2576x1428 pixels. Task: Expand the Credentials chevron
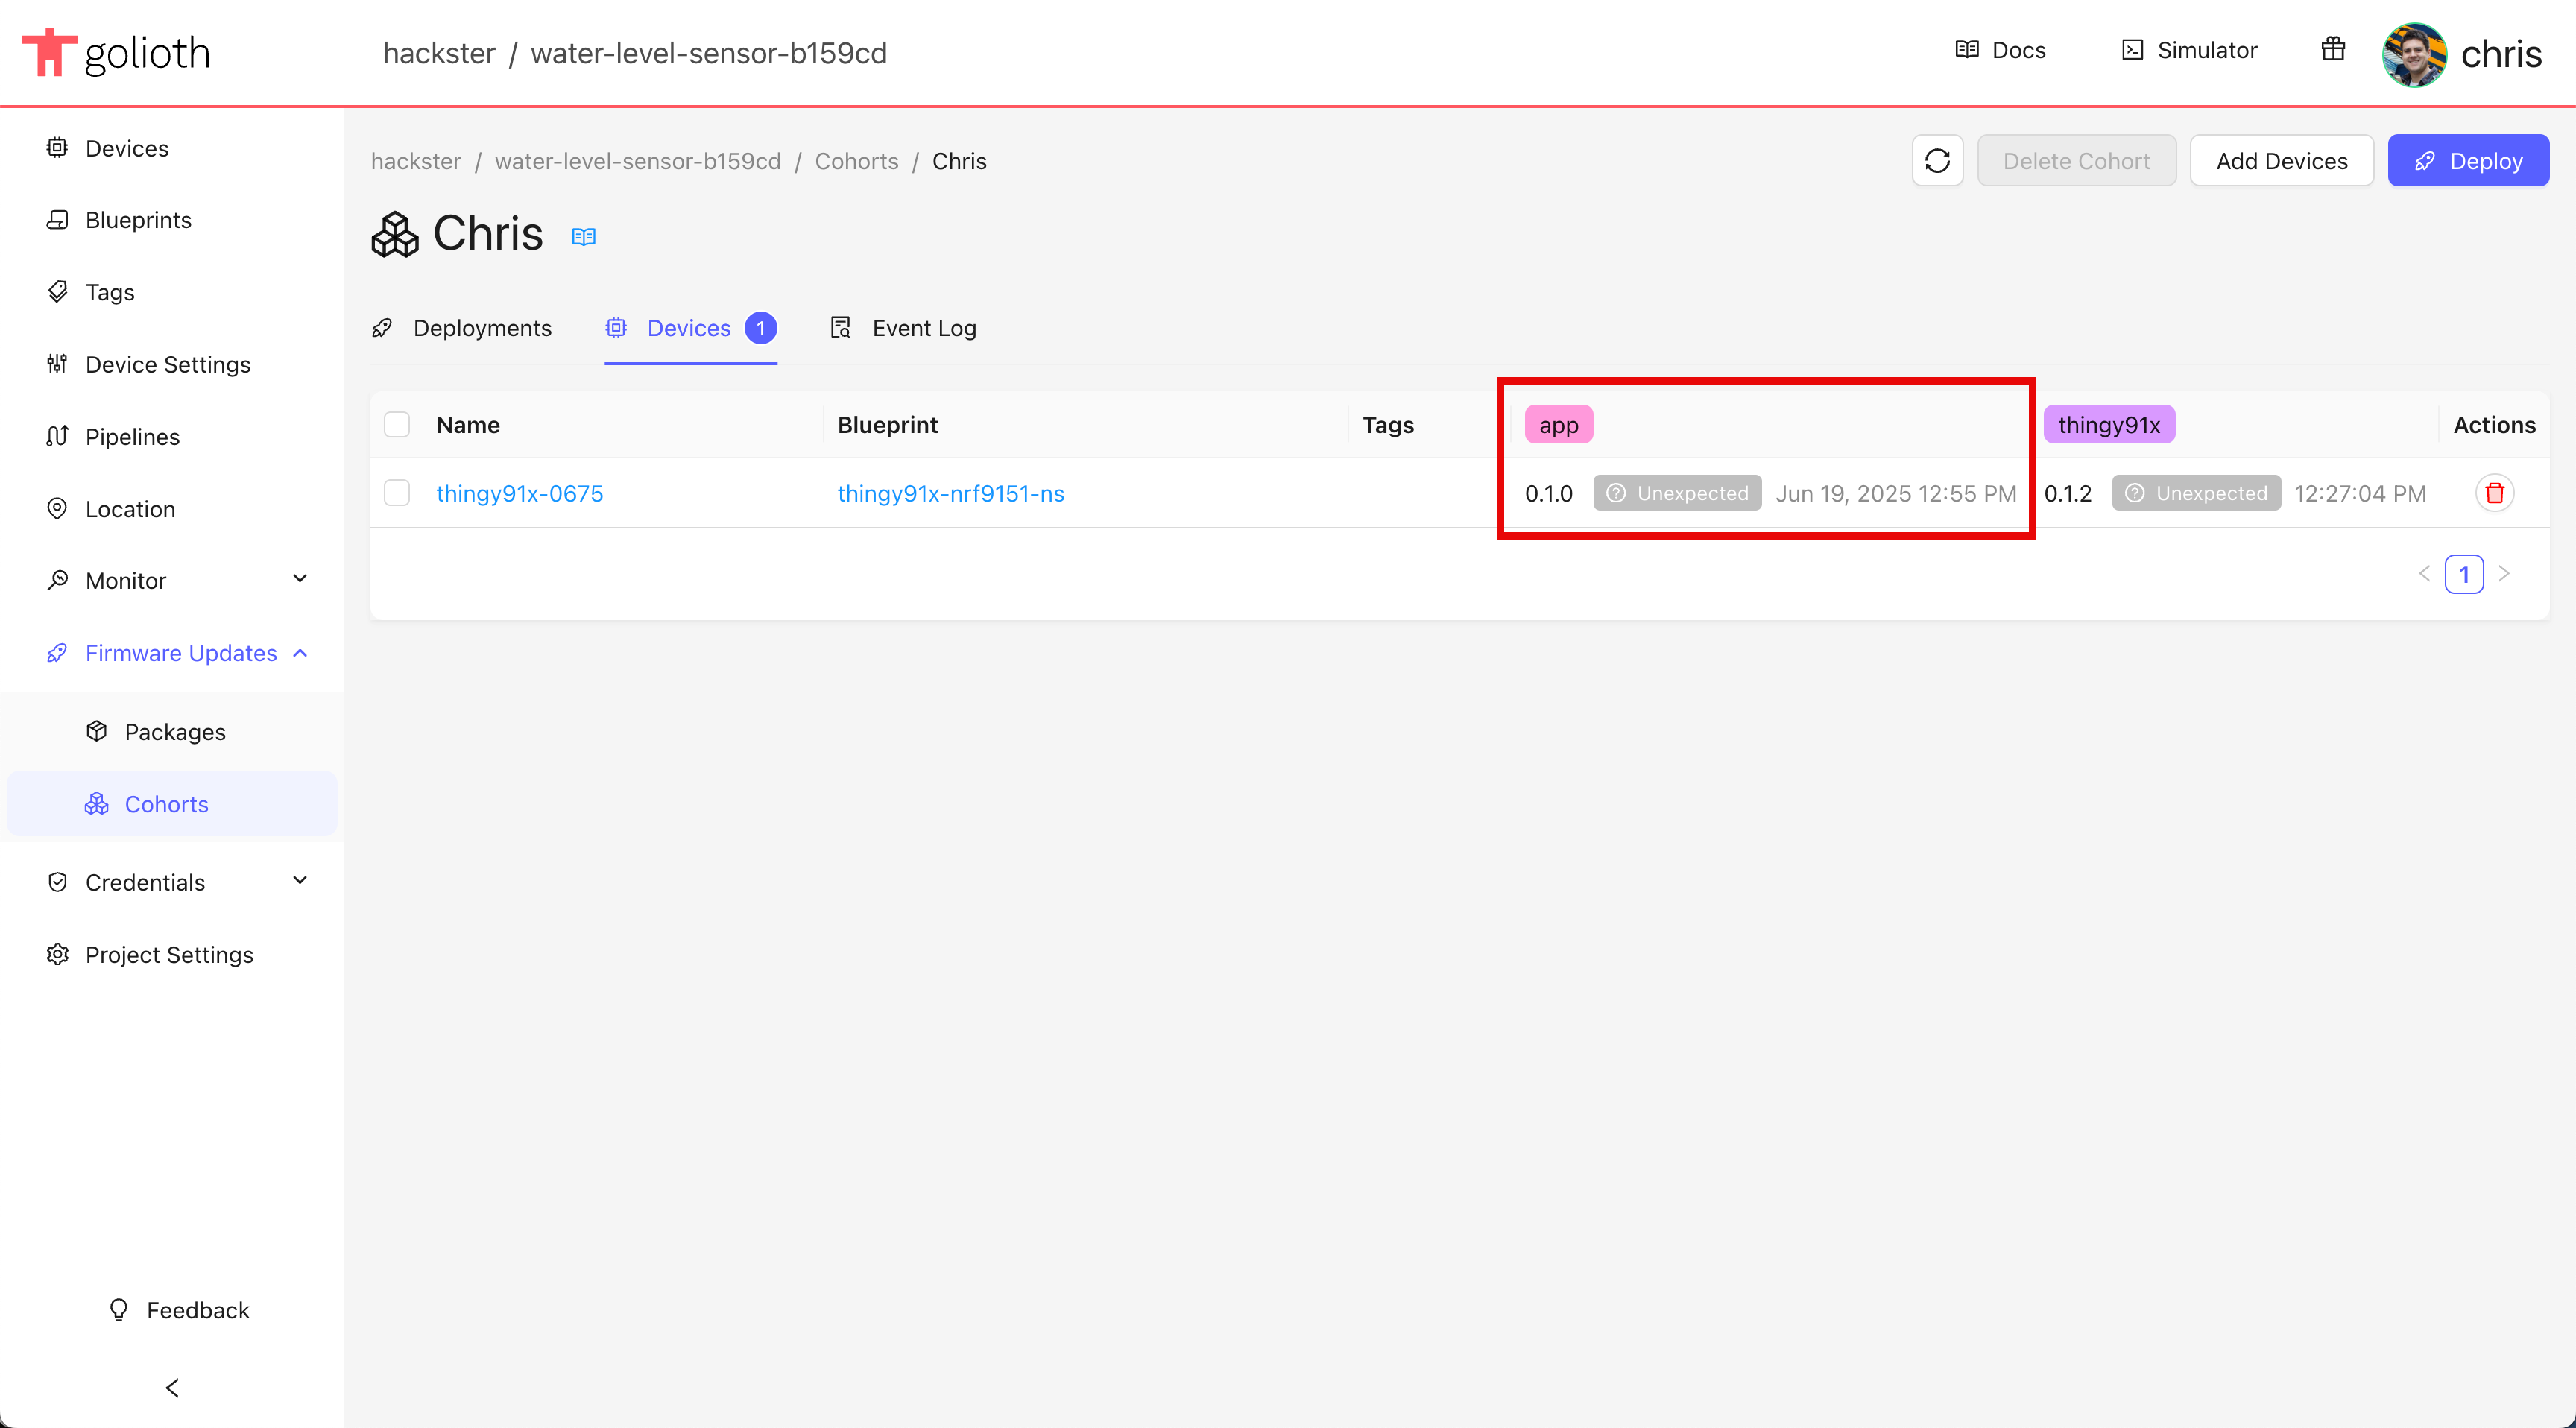[x=300, y=881]
